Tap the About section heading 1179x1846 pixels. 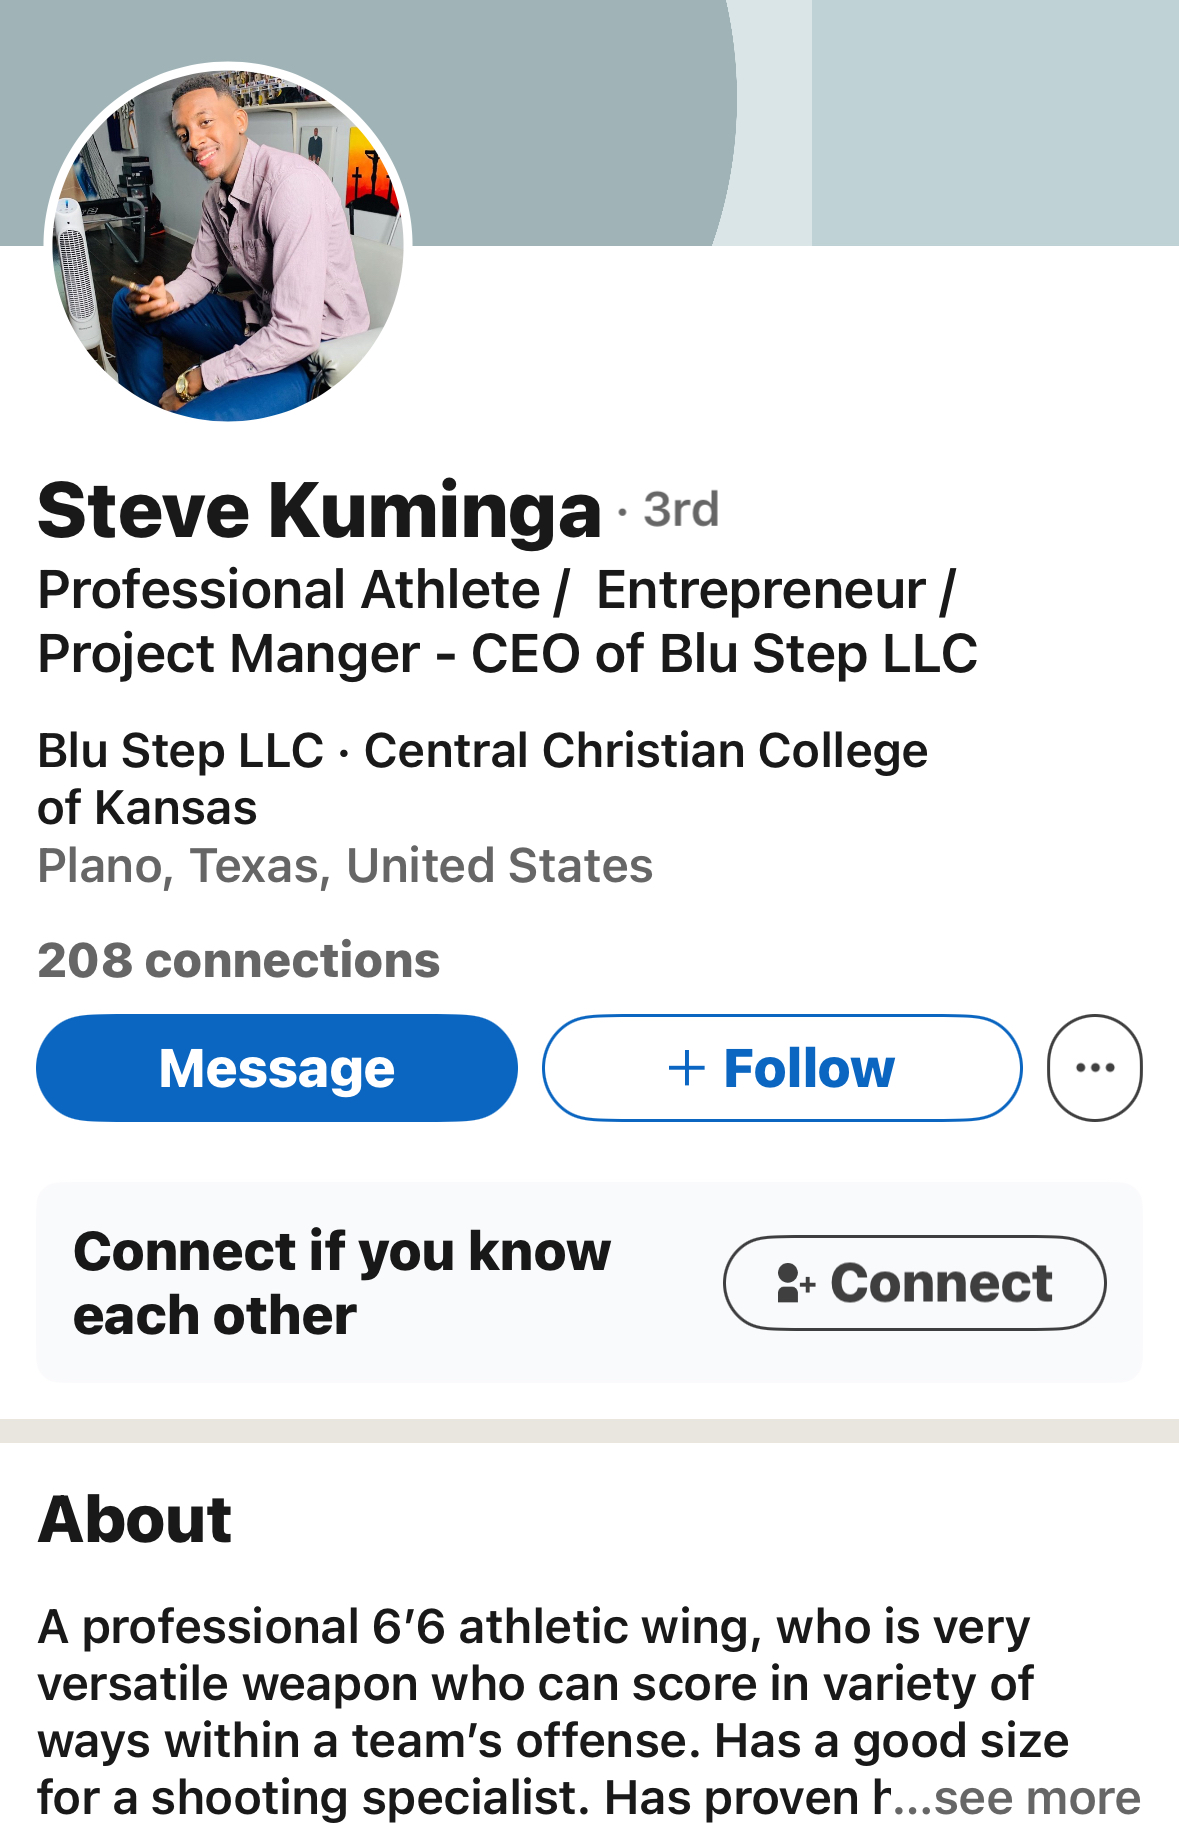(x=135, y=1519)
